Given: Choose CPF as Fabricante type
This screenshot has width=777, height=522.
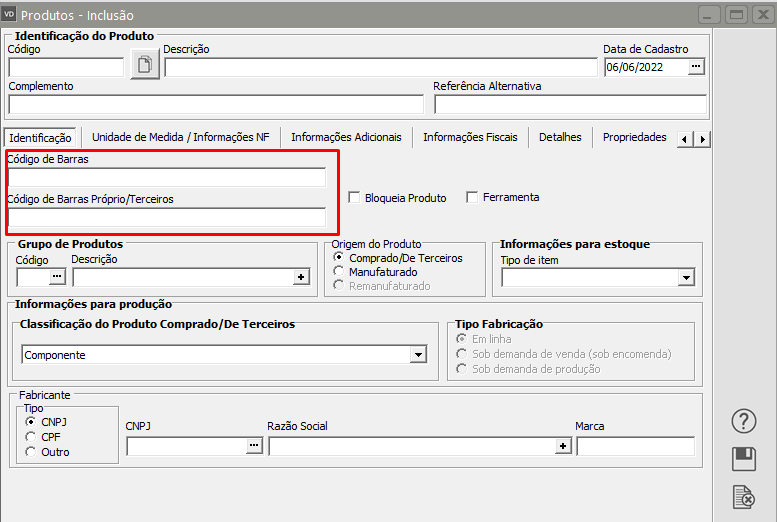Looking at the screenshot, I should (x=30, y=437).
